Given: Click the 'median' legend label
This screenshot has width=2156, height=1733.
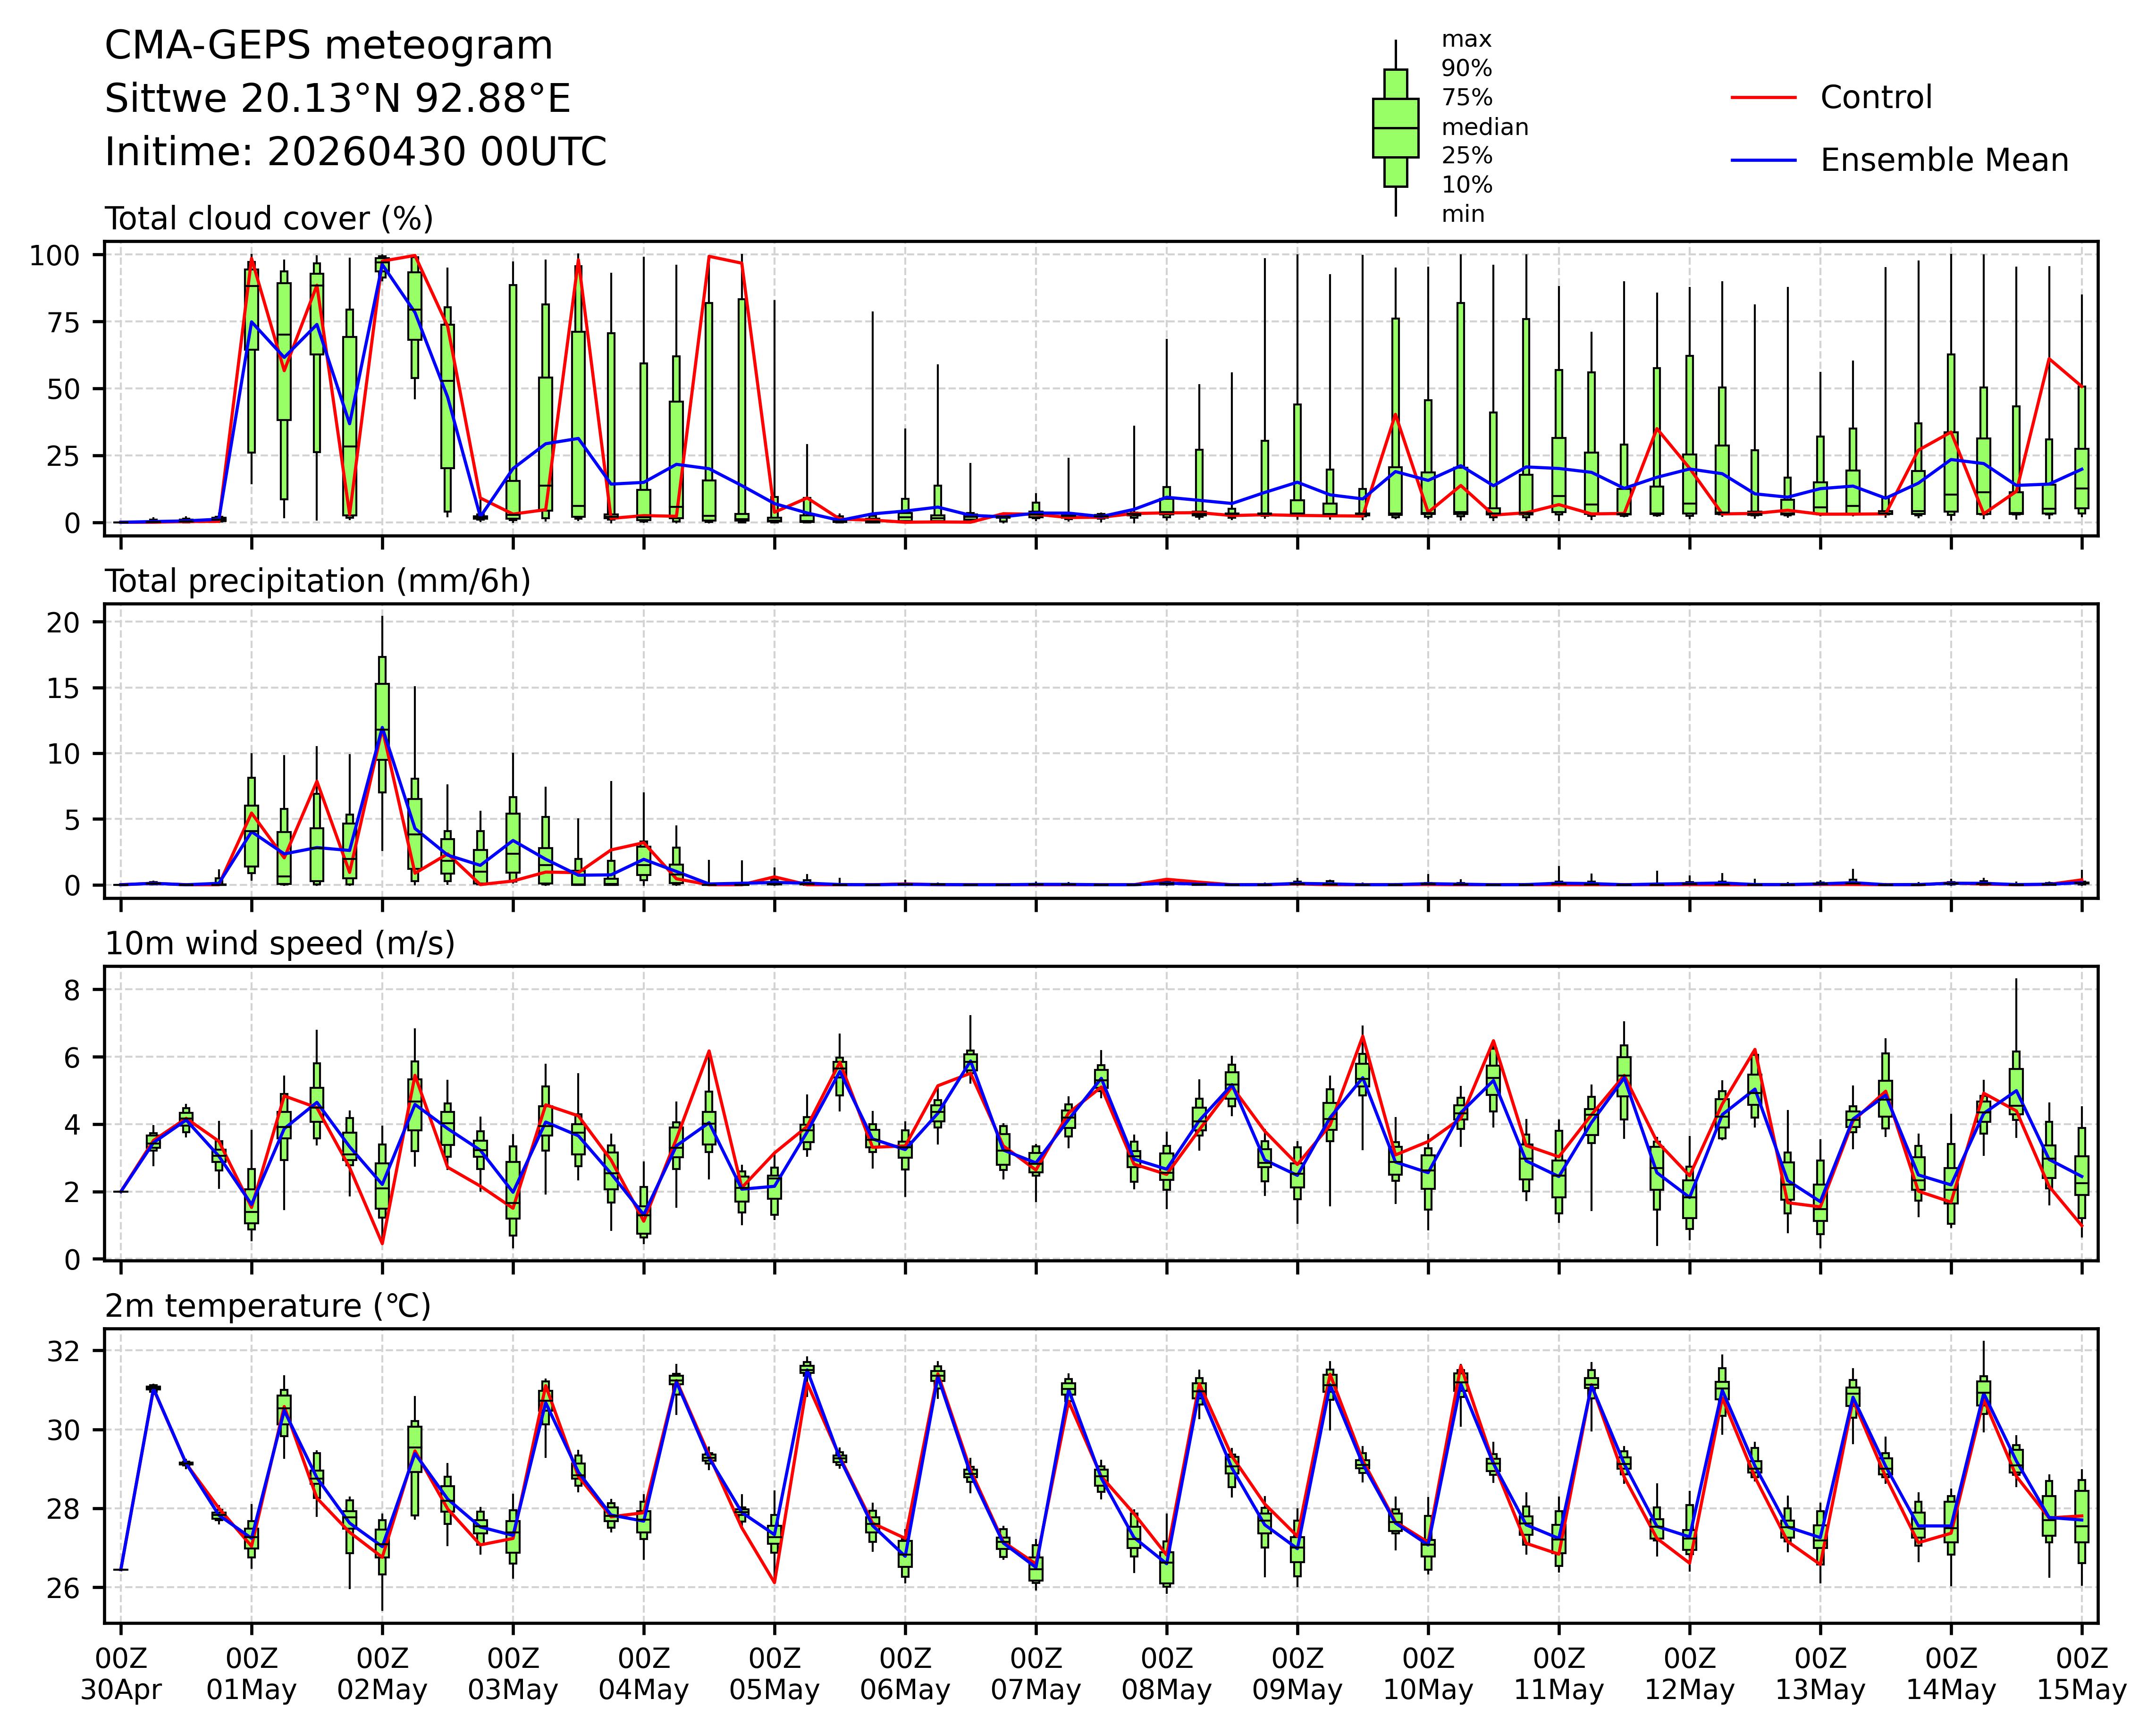Looking at the screenshot, I should [x=1484, y=127].
